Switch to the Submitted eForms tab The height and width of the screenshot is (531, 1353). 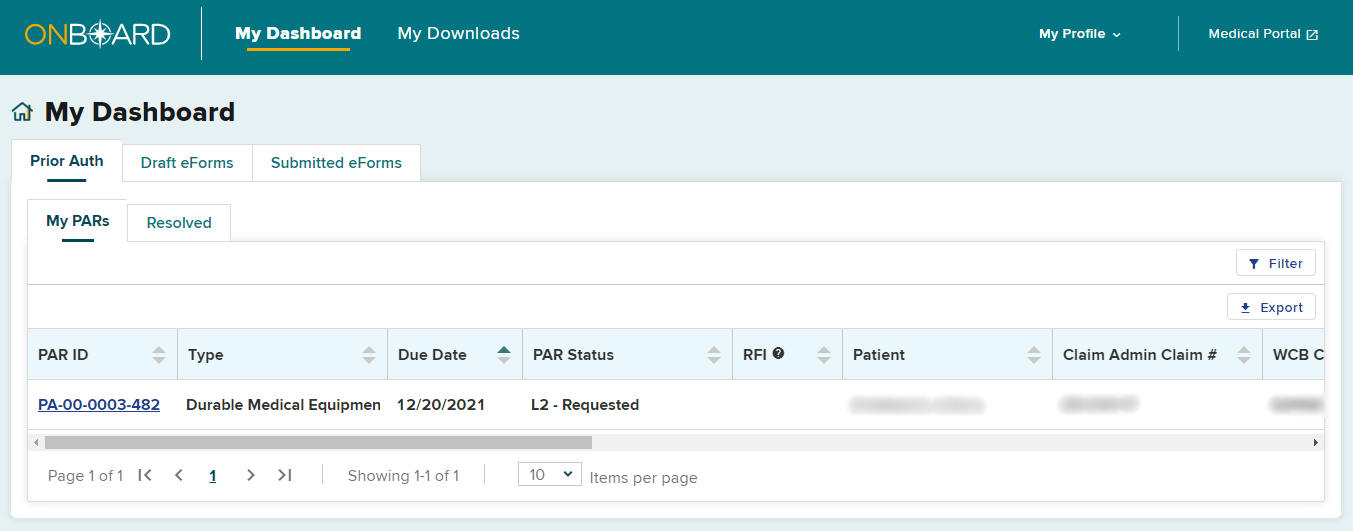(336, 163)
